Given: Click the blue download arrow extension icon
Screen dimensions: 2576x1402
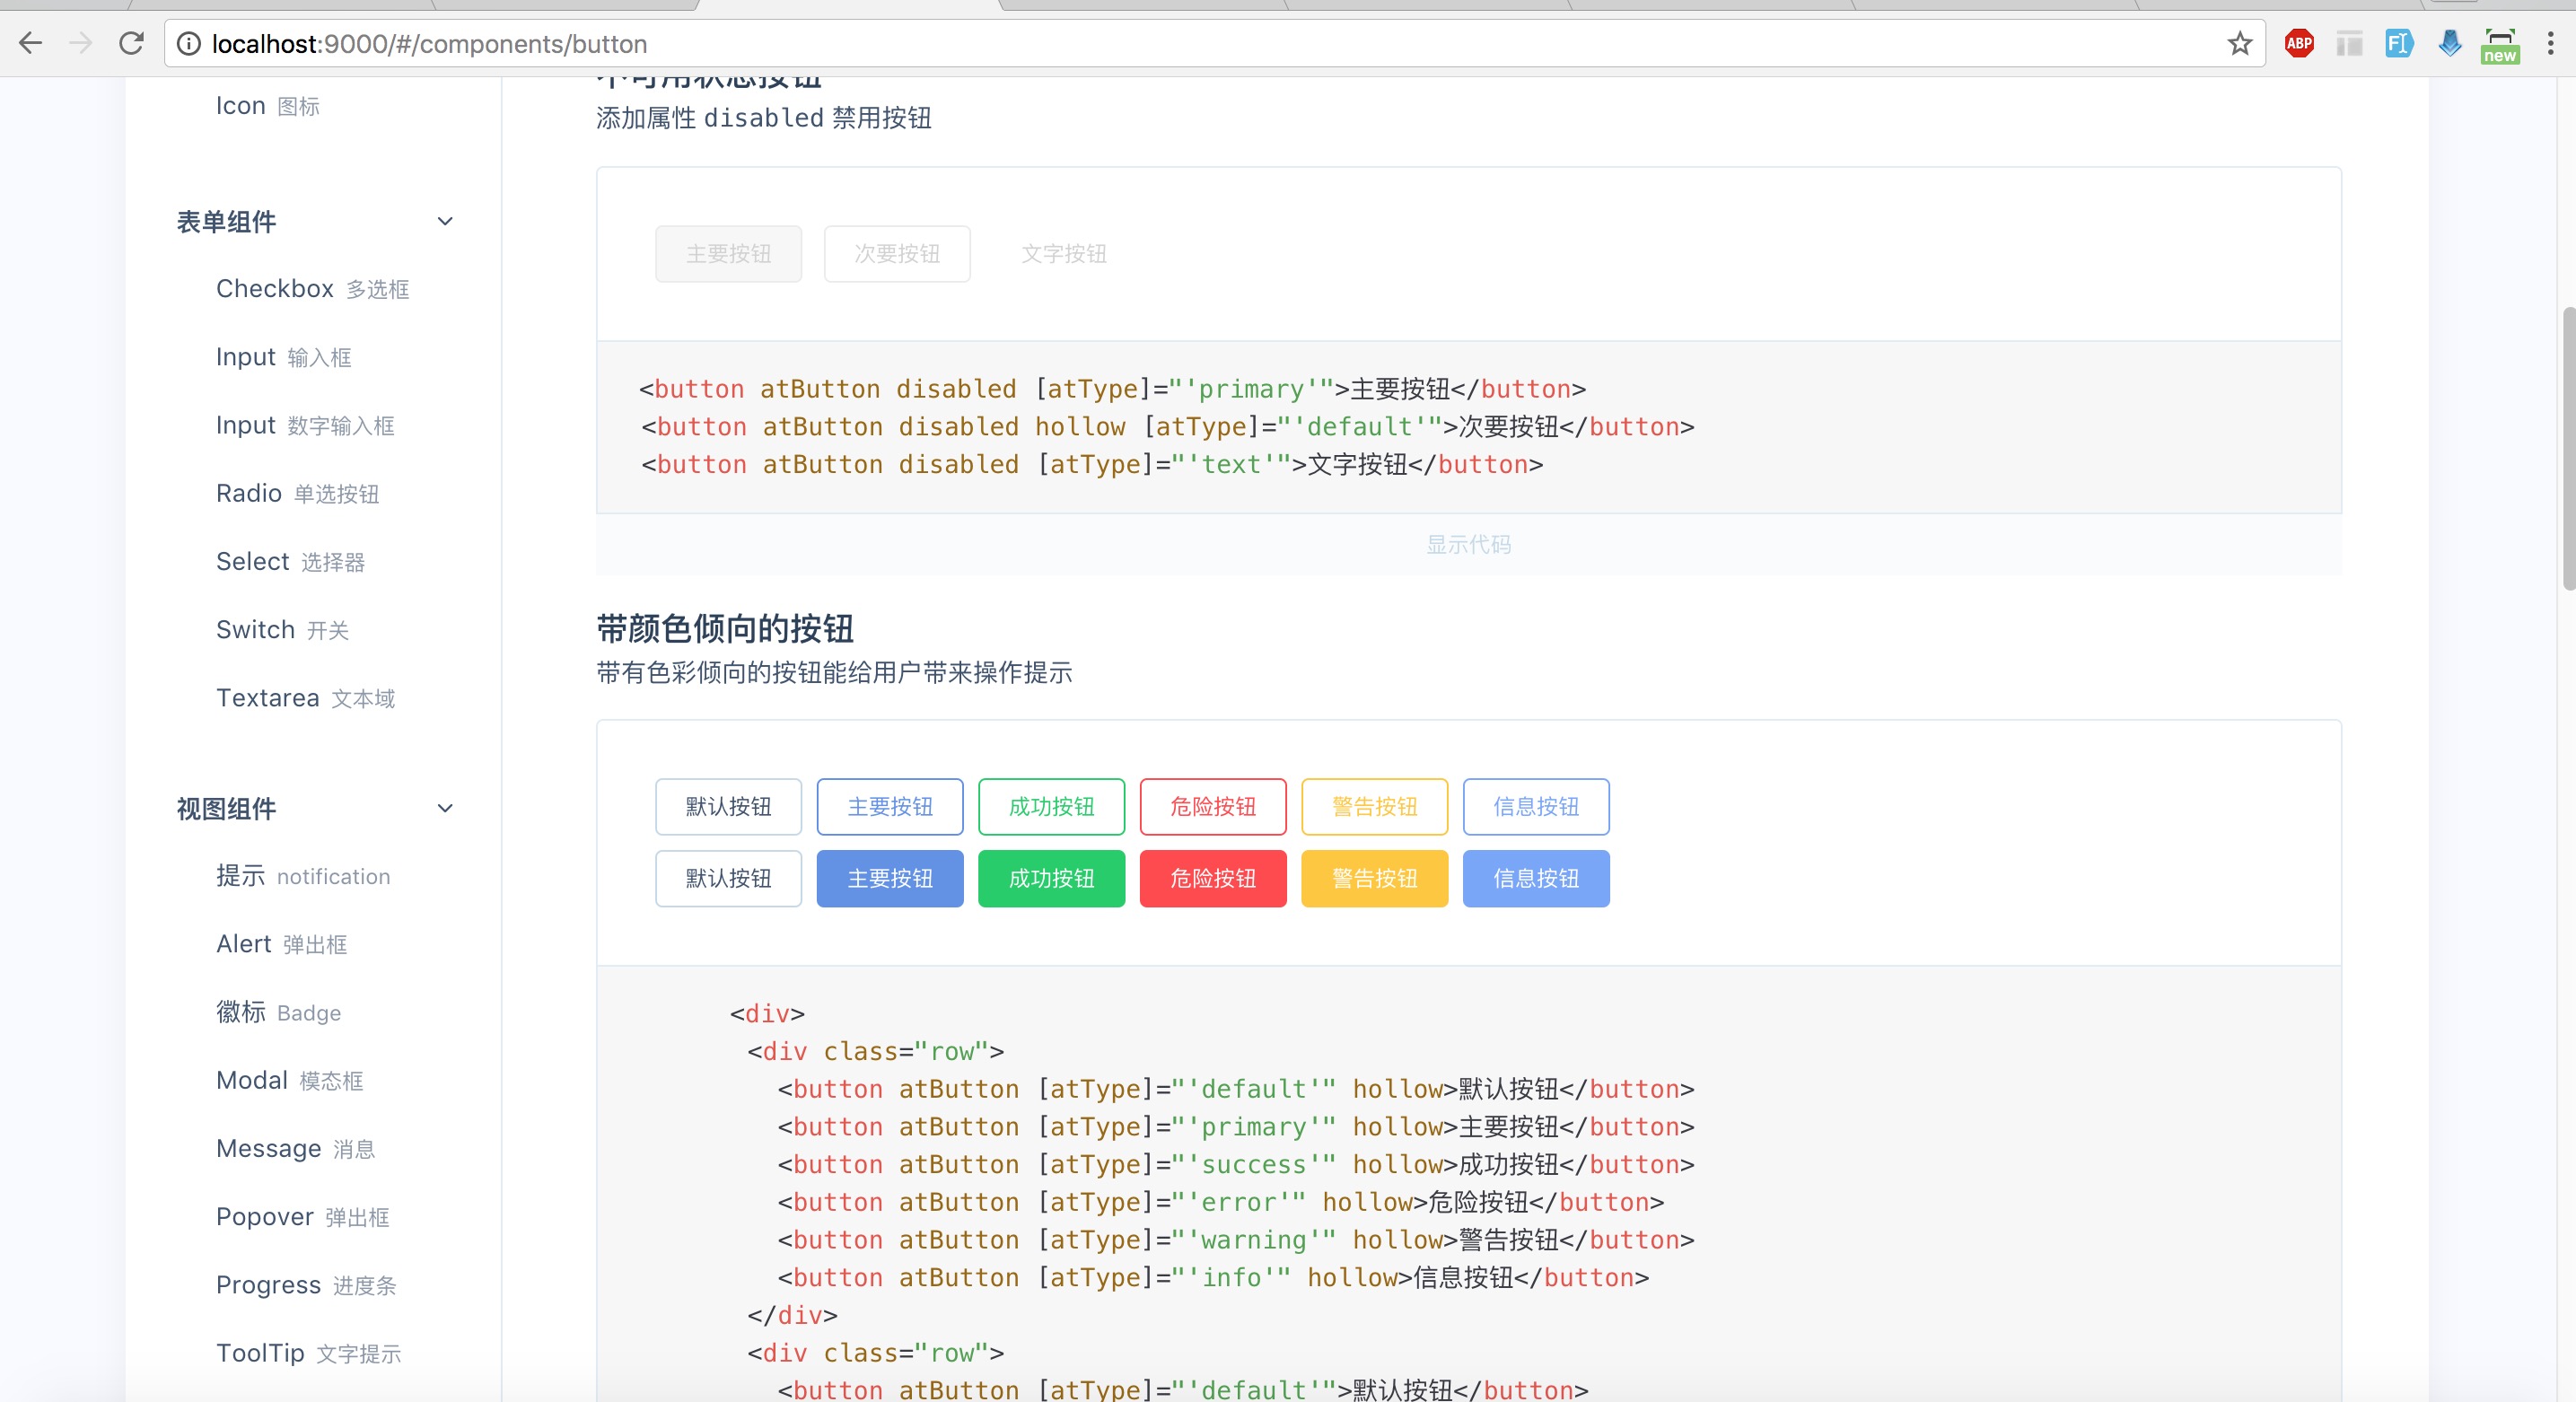Looking at the screenshot, I should pyautogui.click(x=2449, y=43).
